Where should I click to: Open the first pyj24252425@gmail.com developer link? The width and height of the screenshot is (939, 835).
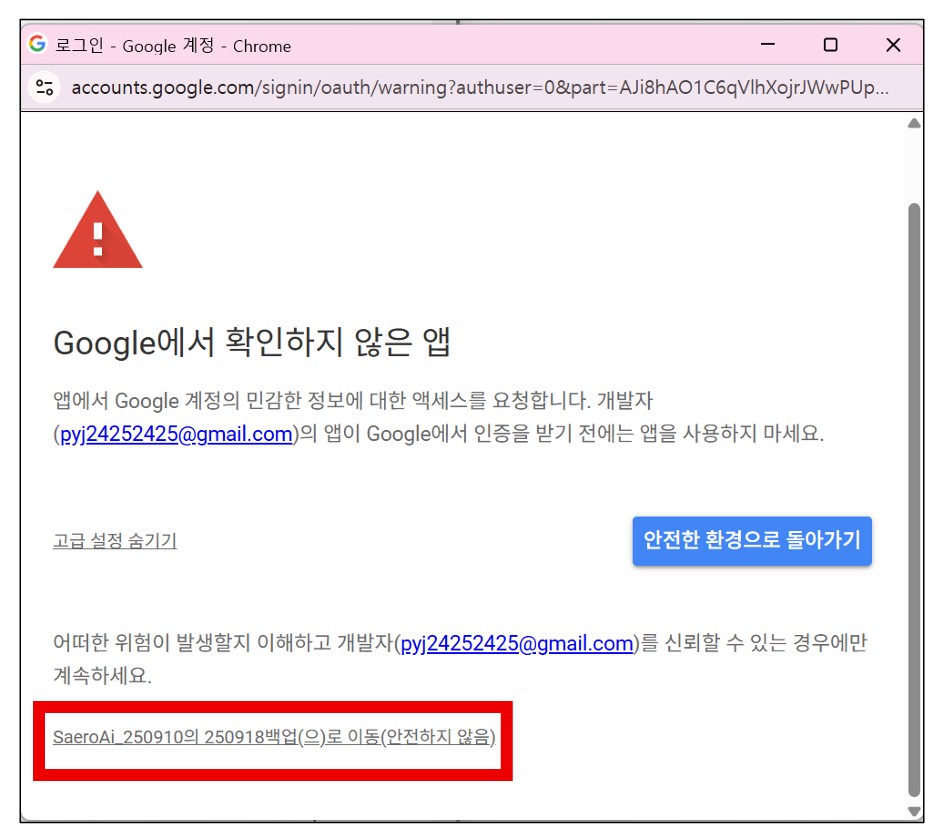pos(176,434)
